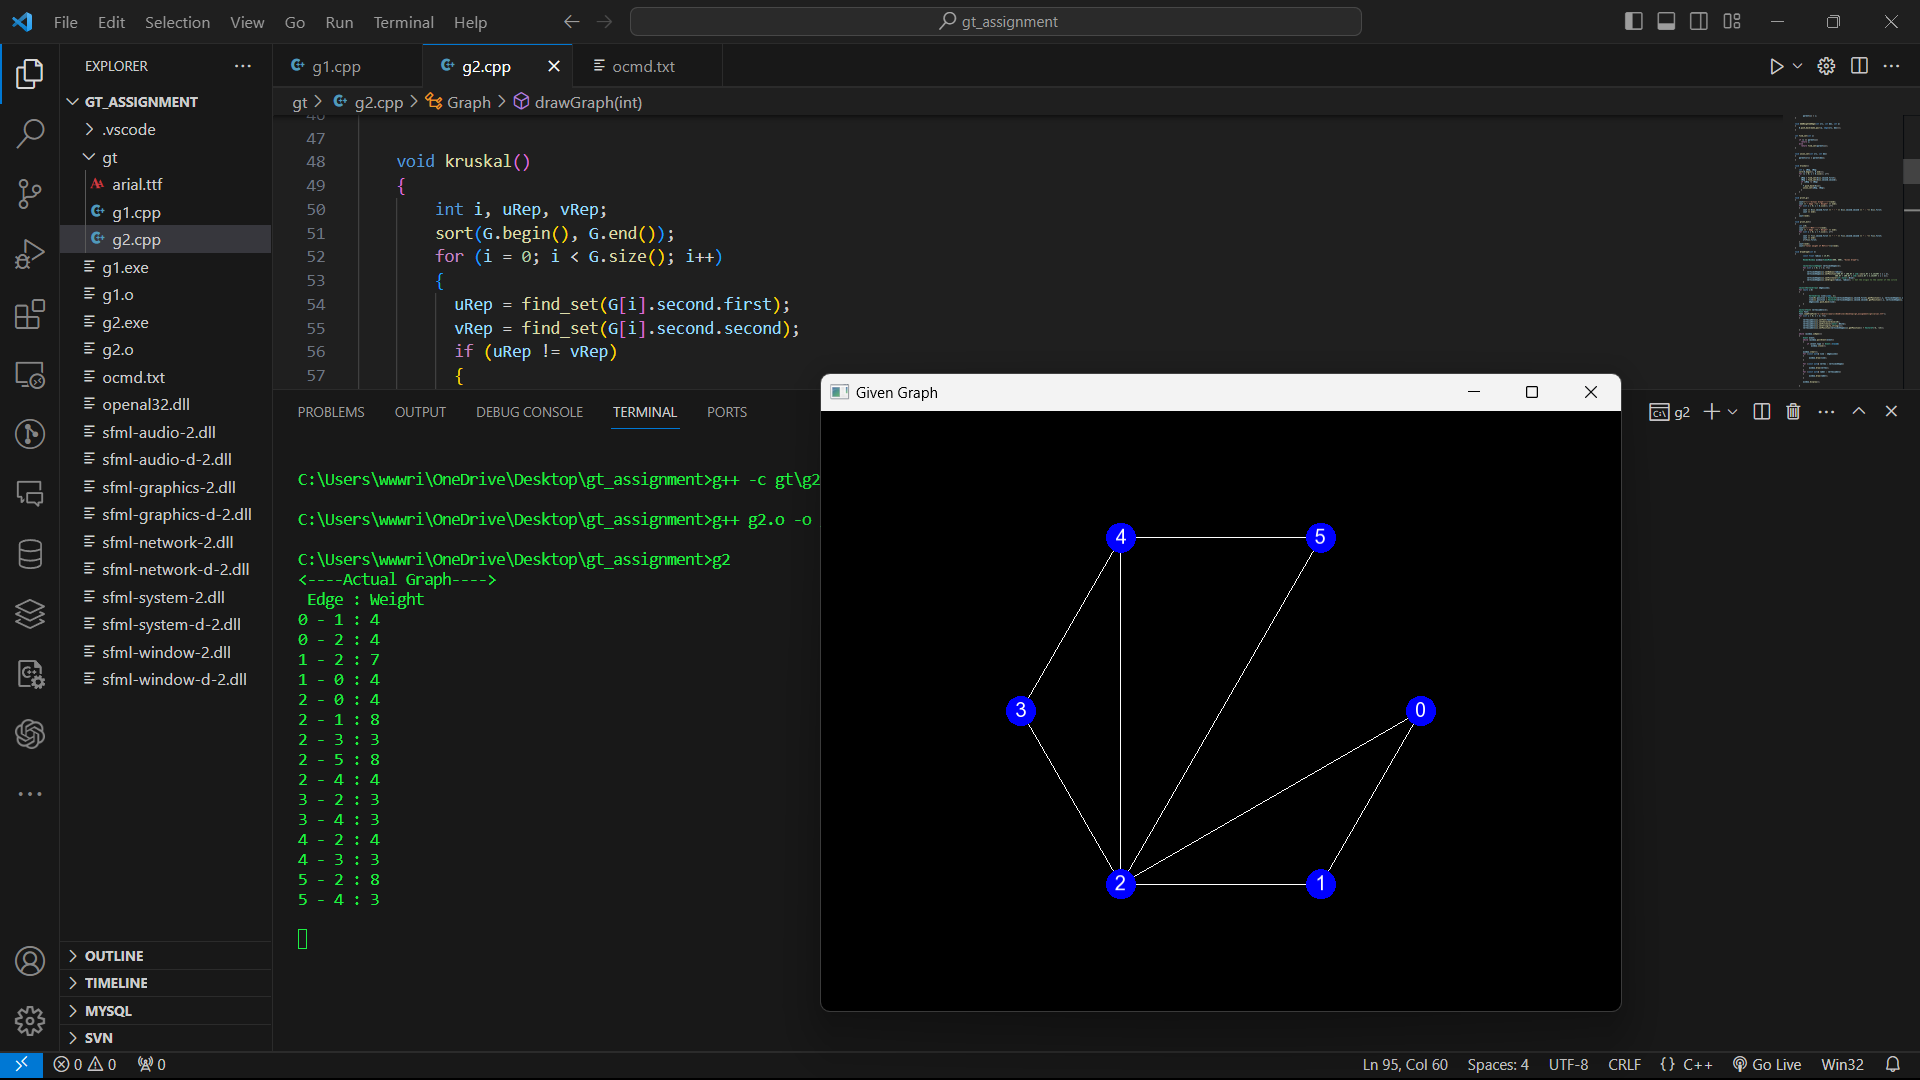Expand the TIMELINE section
The image size is (1920, 1080).
coord(116,983)
